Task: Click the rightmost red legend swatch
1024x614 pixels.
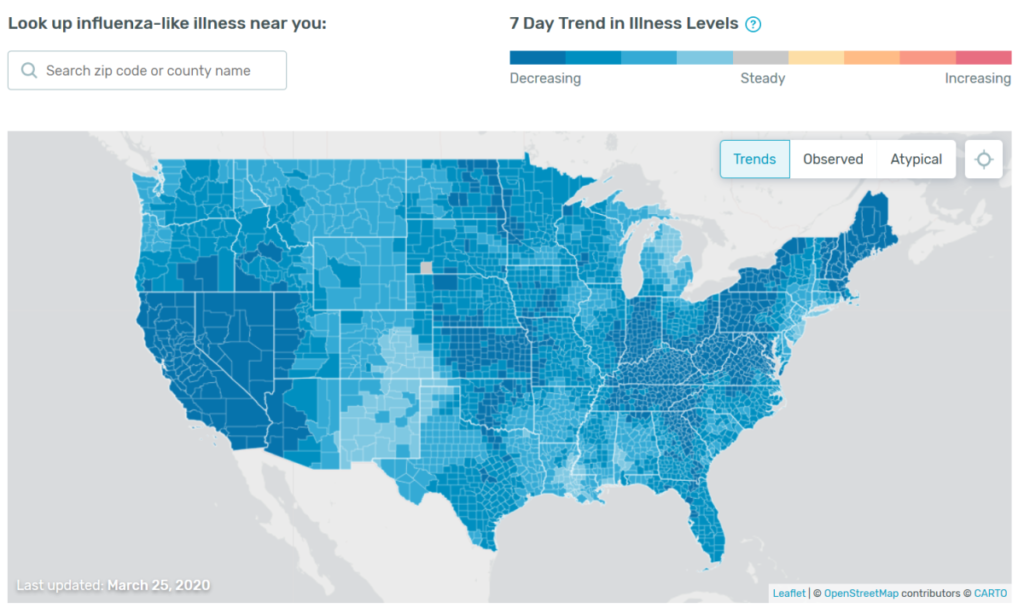Action: click(x=984, y=57)
